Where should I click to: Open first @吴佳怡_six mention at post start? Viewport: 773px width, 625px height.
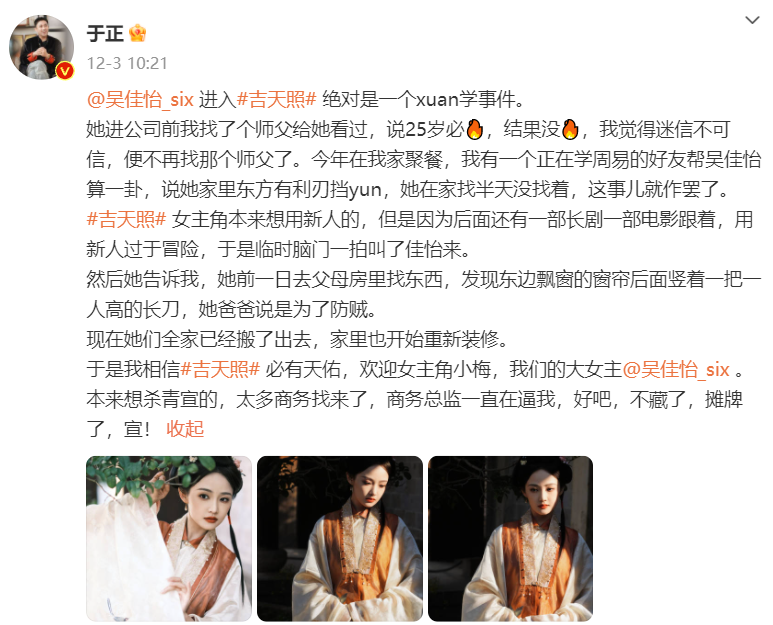click(140, 100)
